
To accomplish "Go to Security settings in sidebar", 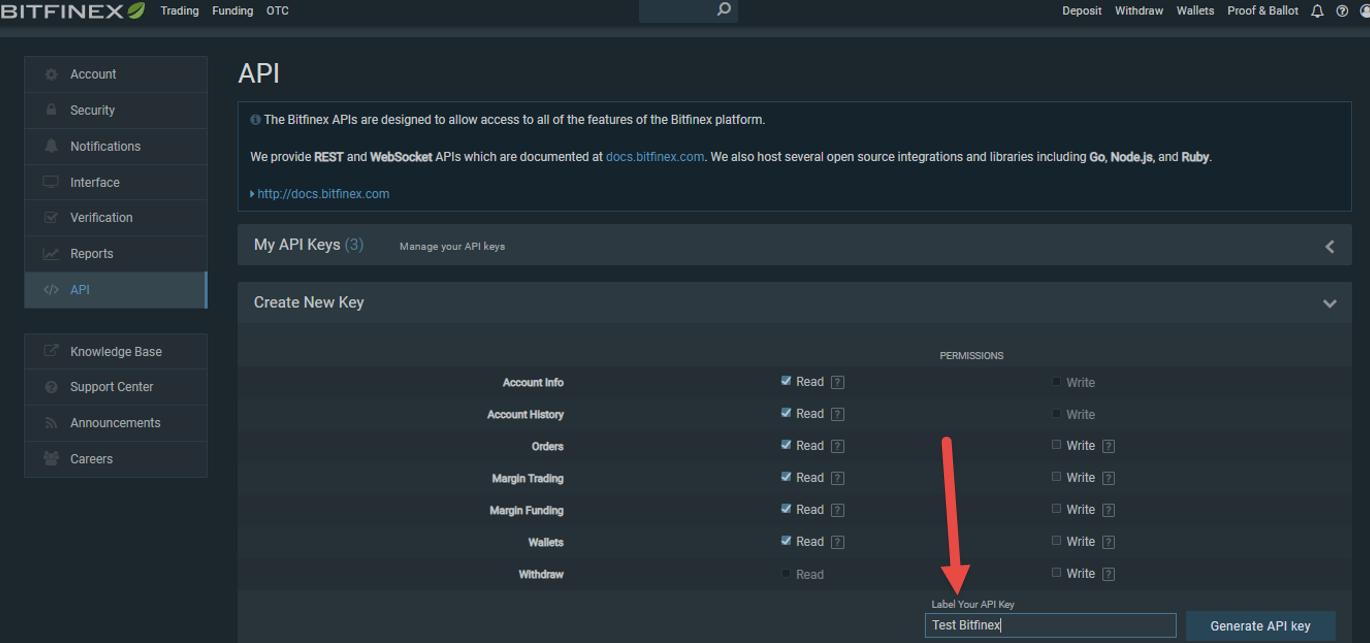I will [116, 110].
